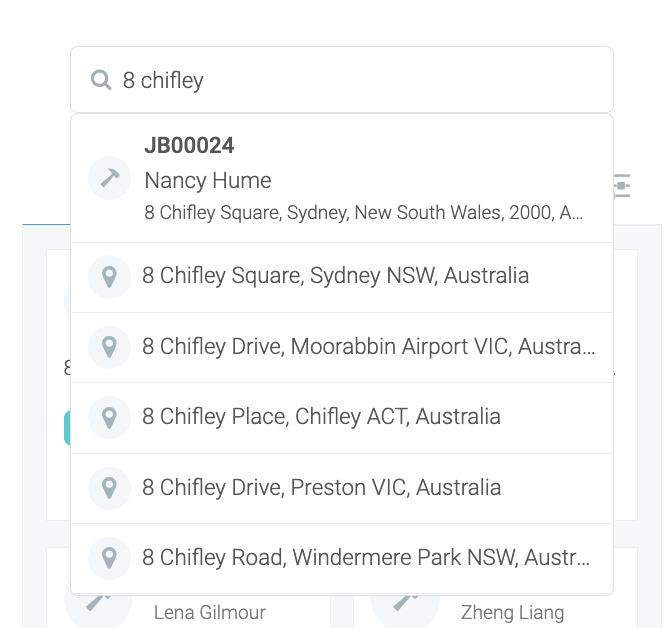Click the hammer icon beside Zheng Liang
The width and height of the screenshot is (670, 628).
405,602
